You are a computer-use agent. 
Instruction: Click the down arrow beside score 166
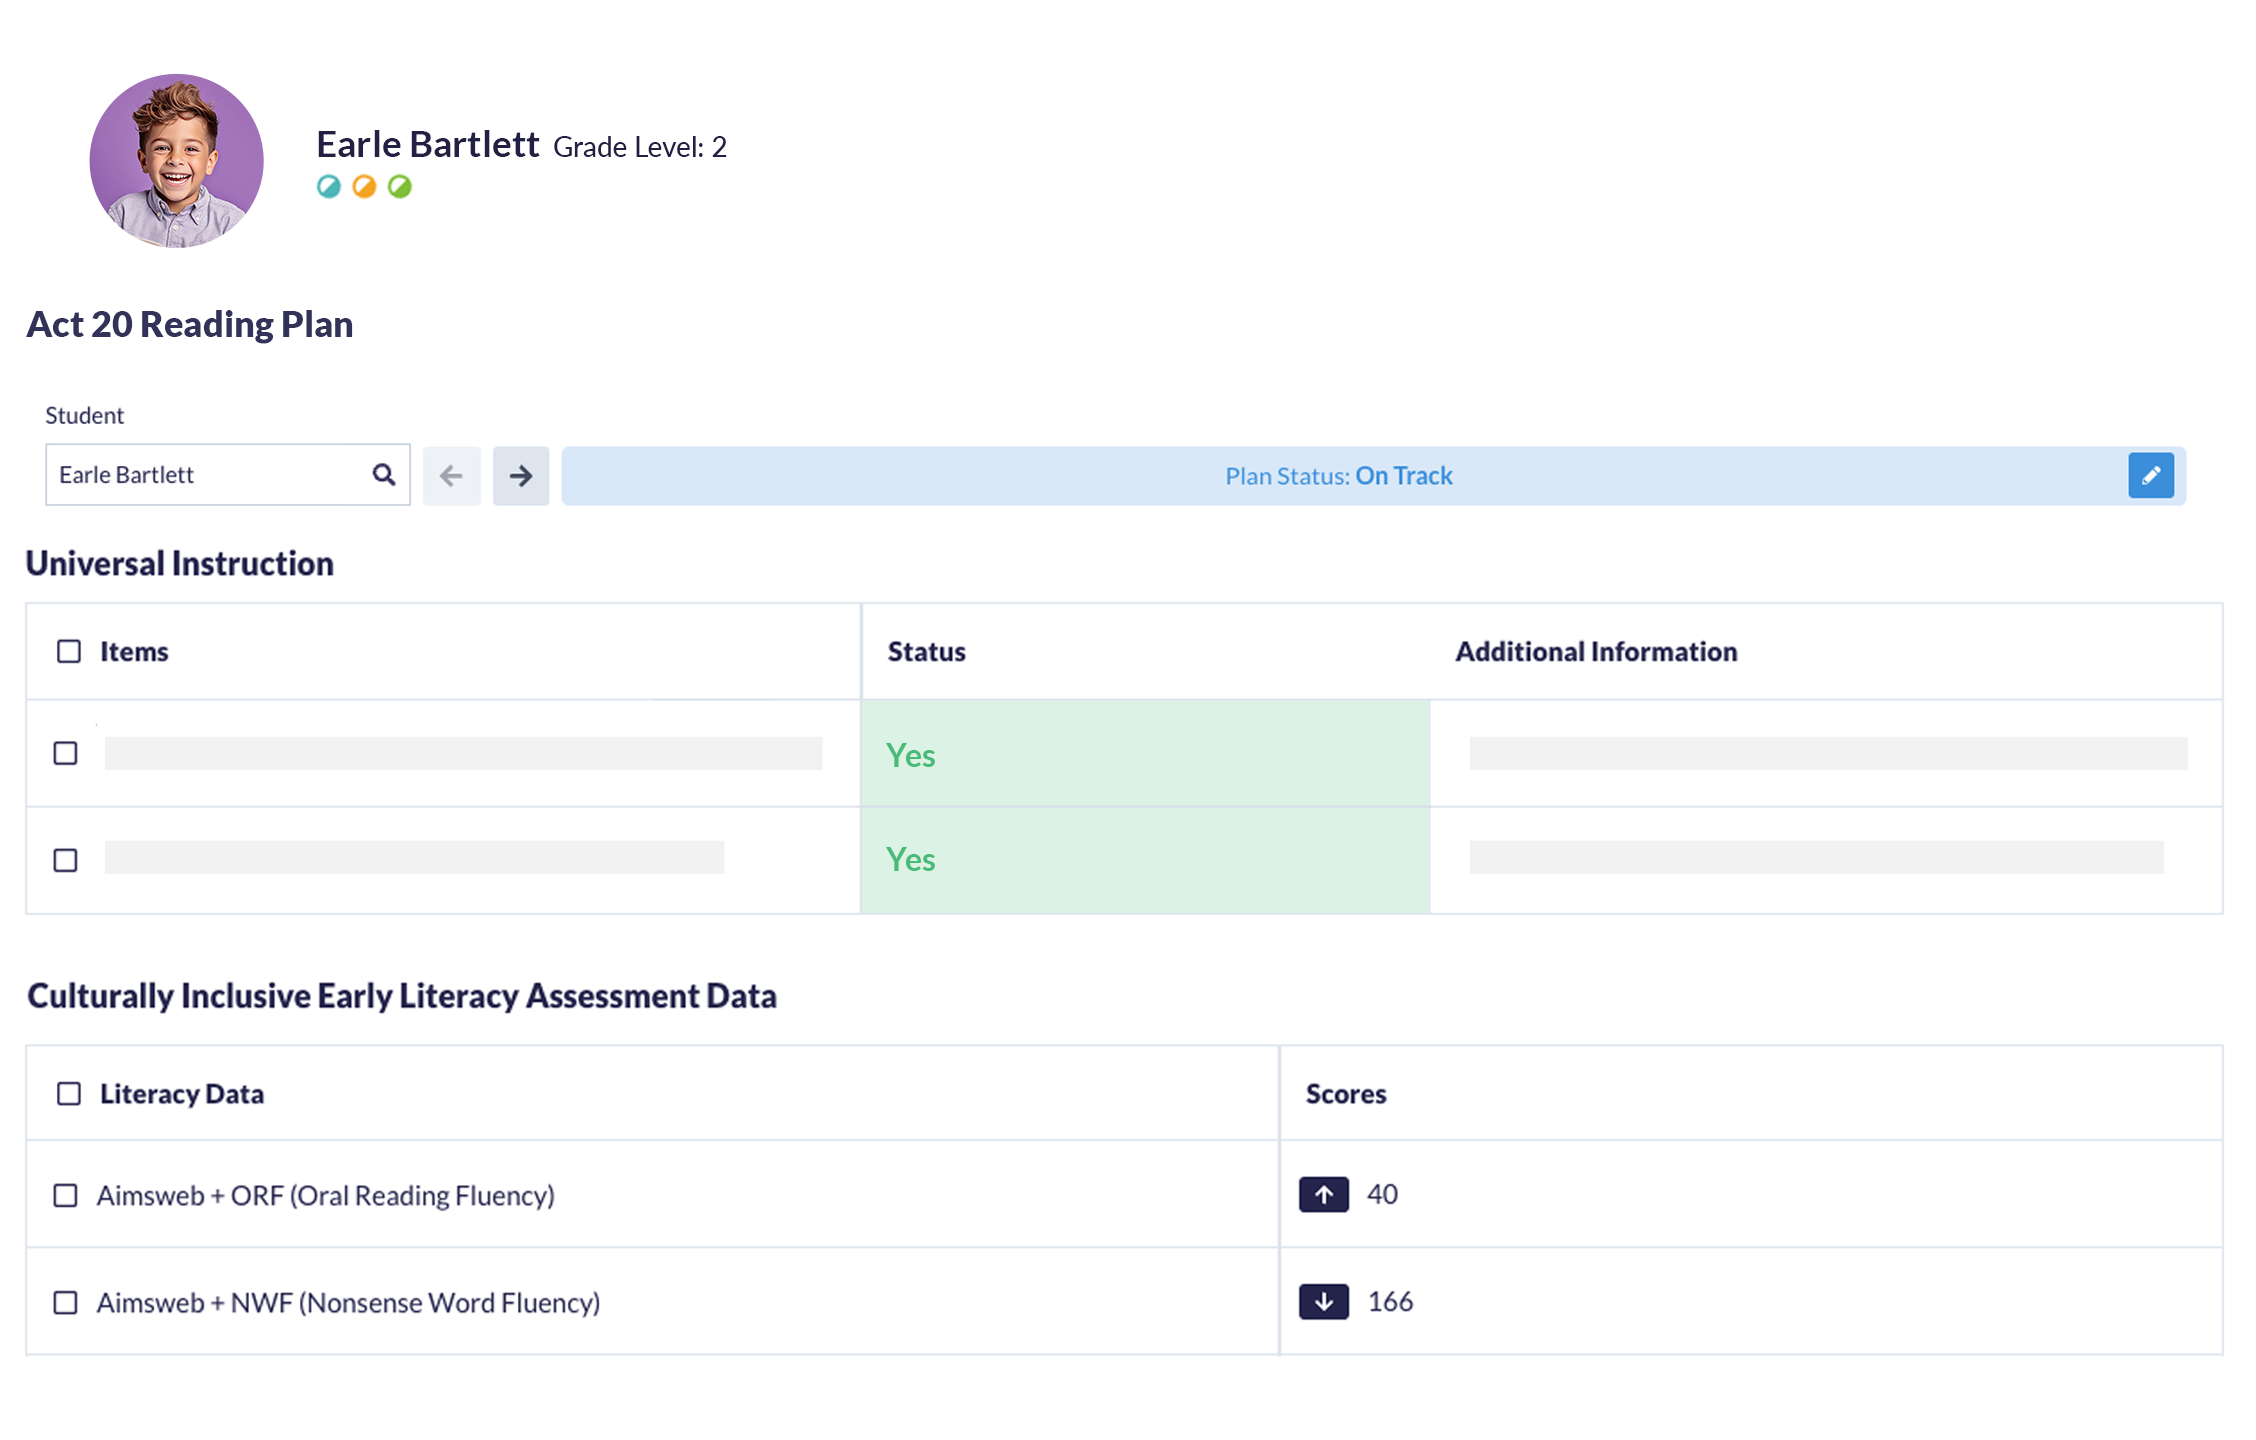[1323, 1301]
